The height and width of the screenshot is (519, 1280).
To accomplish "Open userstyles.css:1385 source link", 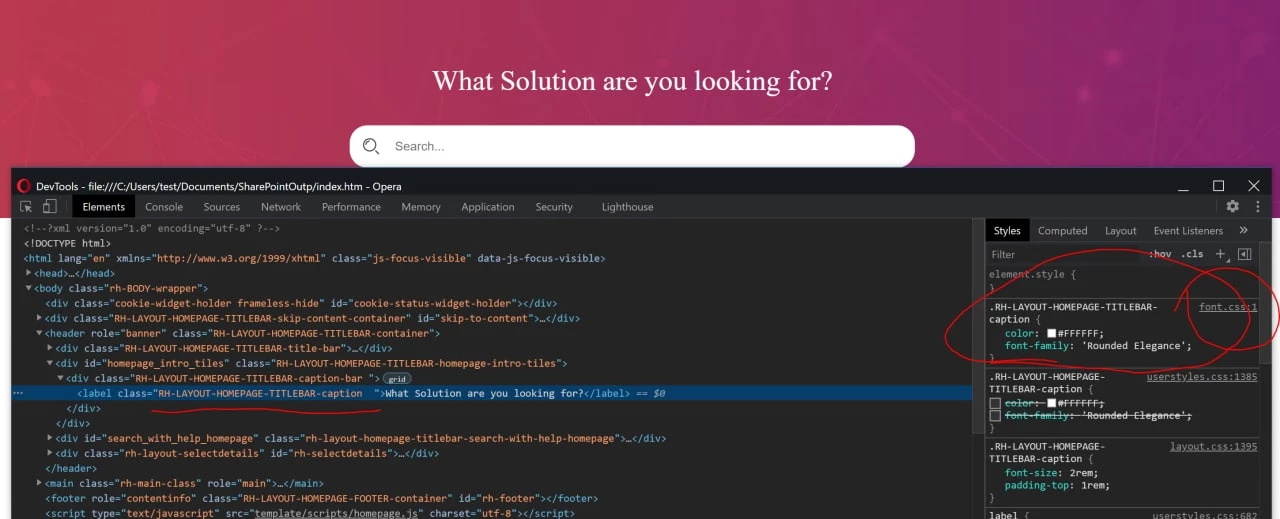I will 1202,377.
